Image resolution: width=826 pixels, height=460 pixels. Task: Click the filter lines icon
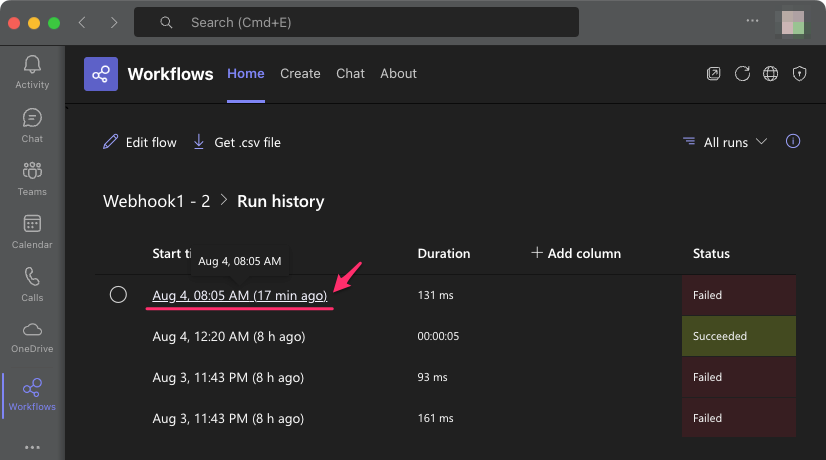689,141
